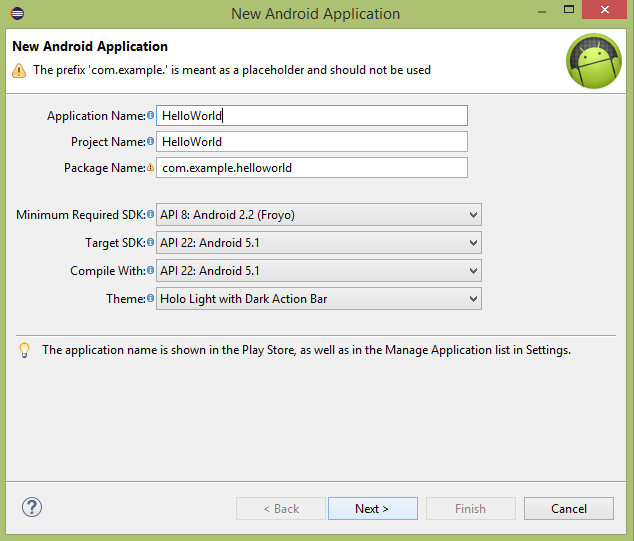Click the Android robot logo

pyautogui.click(x=594, y=61)
